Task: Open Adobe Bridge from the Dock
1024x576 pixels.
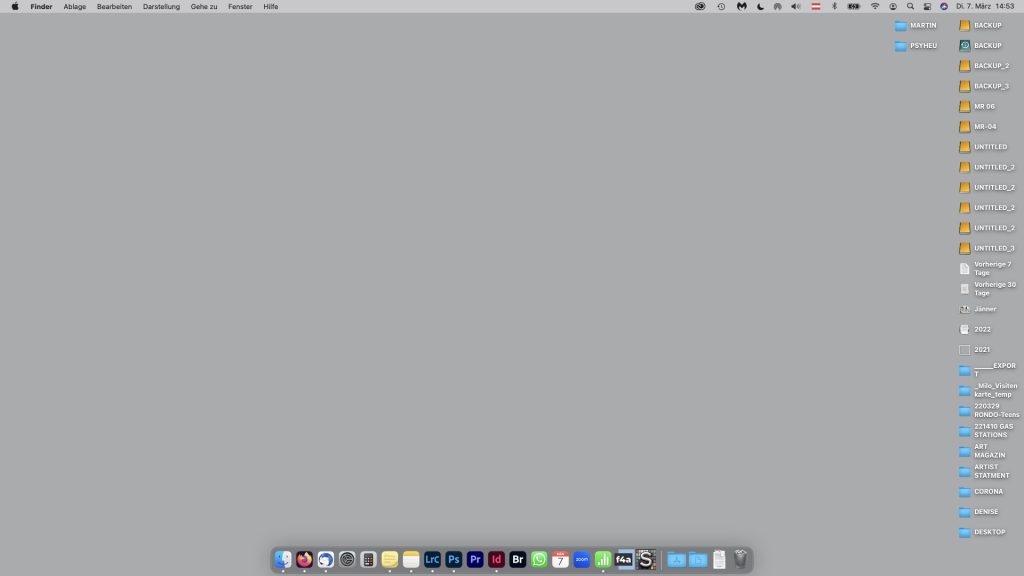Action: point(518,560)
